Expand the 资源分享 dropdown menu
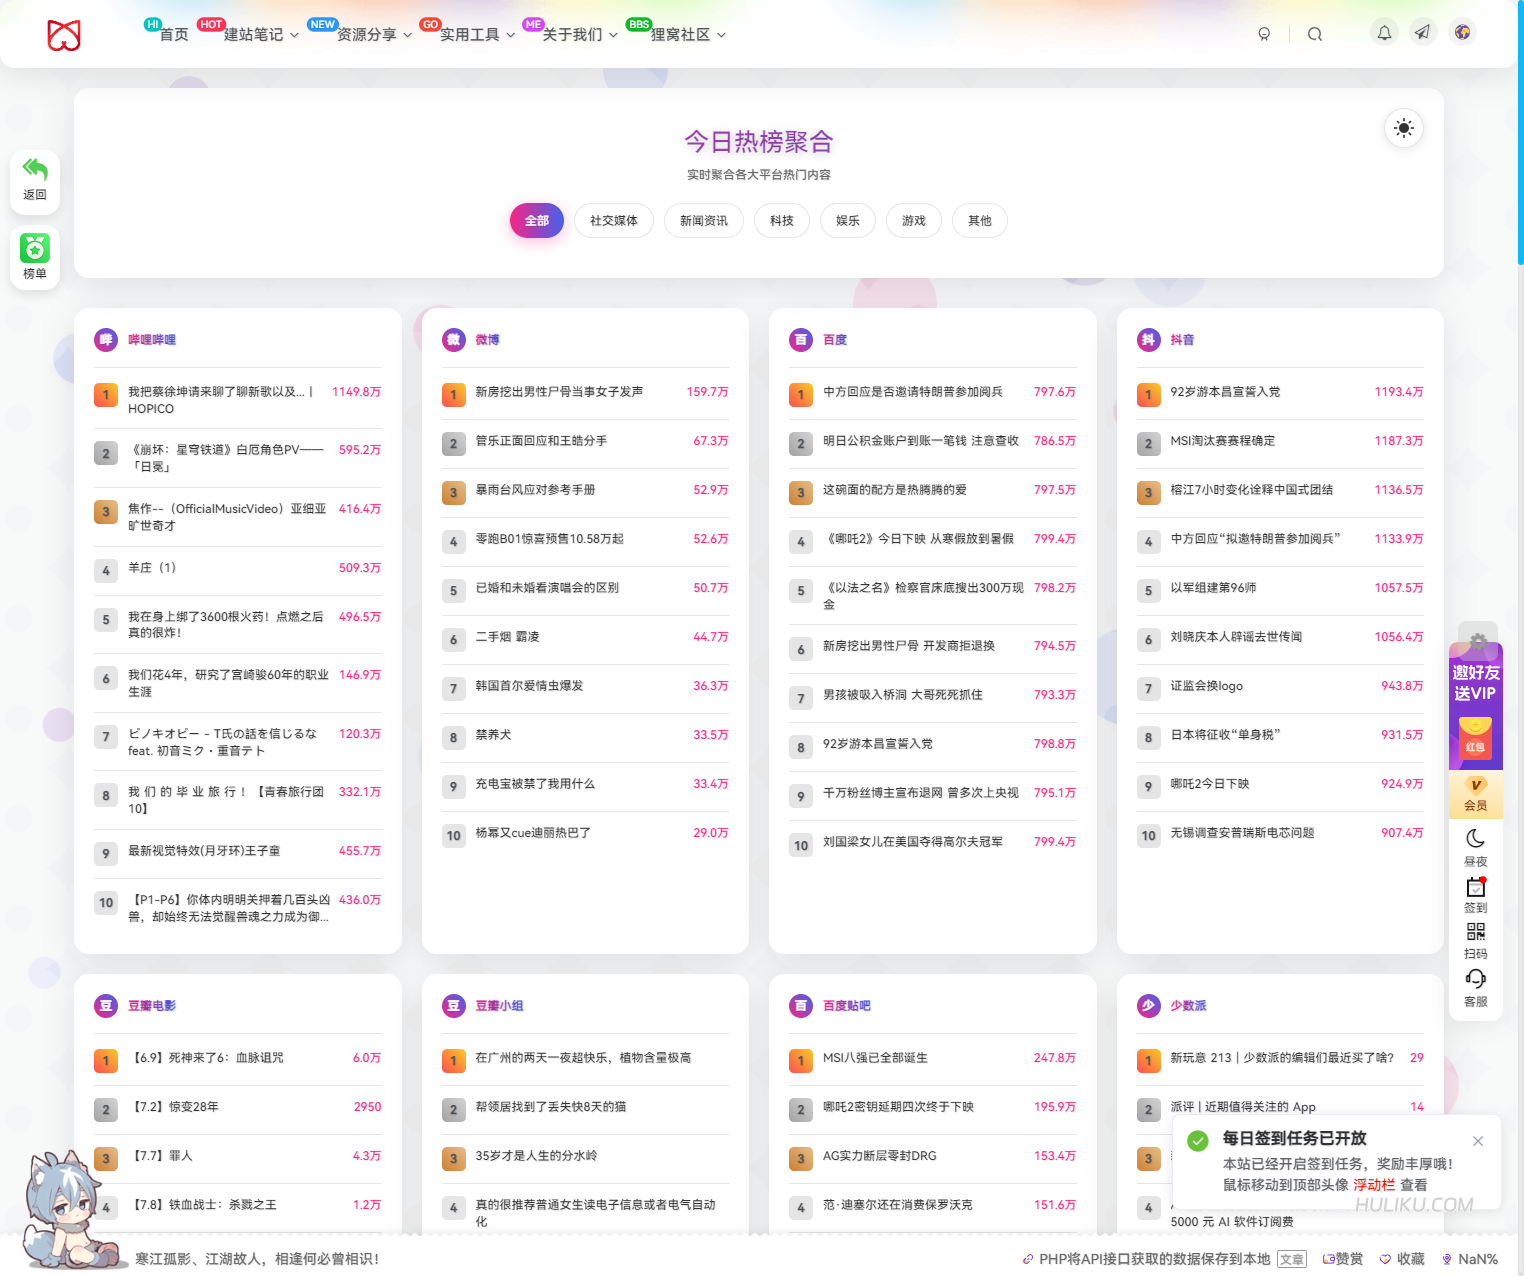The width and height of the screenshot is (1524, 1276). (373, 35)
